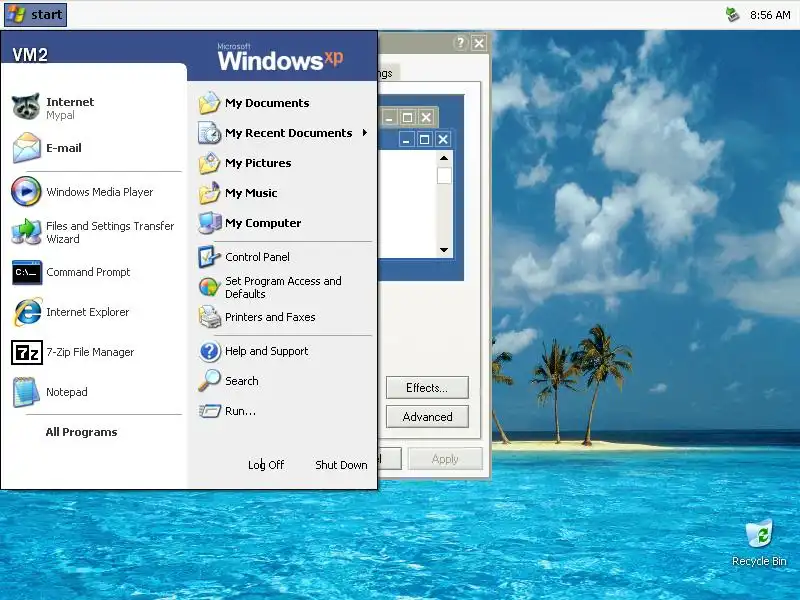This screenshot has height=600, width=800.
Task: Open the Control Panel icon
Action: (209, 257)
